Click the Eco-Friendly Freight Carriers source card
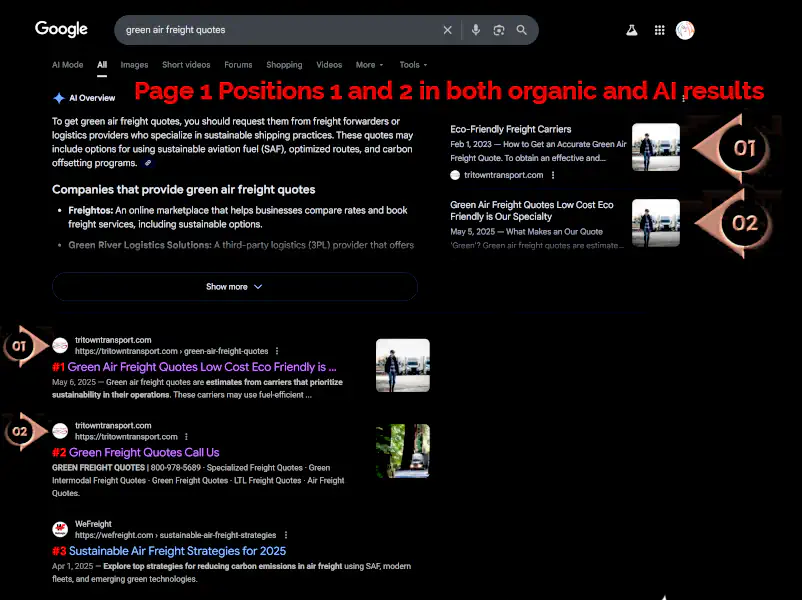The width and height of the screenshot is (802, 600). click(x=511, y=130)
